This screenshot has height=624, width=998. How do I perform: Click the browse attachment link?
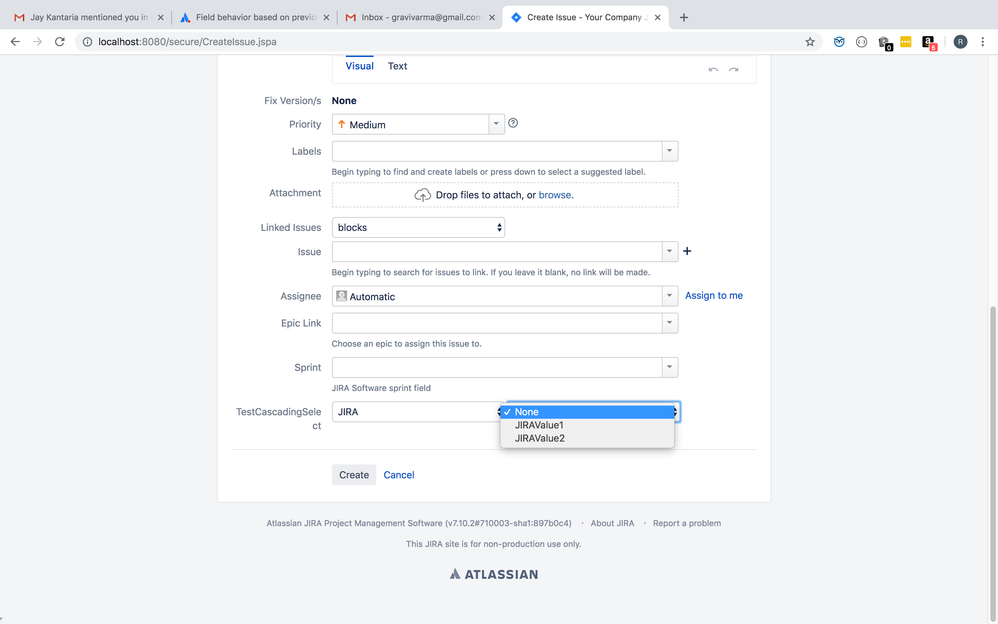(555, 195)
